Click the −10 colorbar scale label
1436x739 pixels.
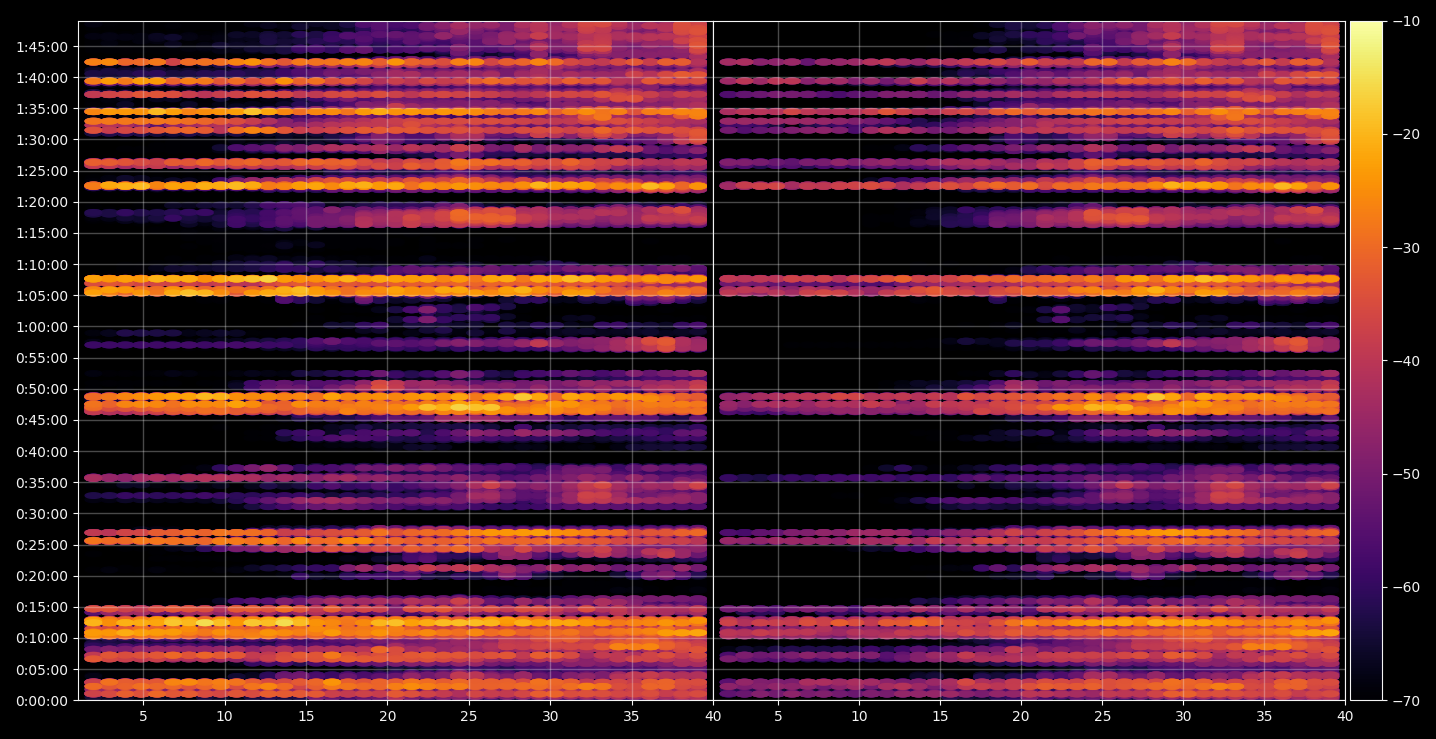pyautogui.click(x=1405, y=22)
